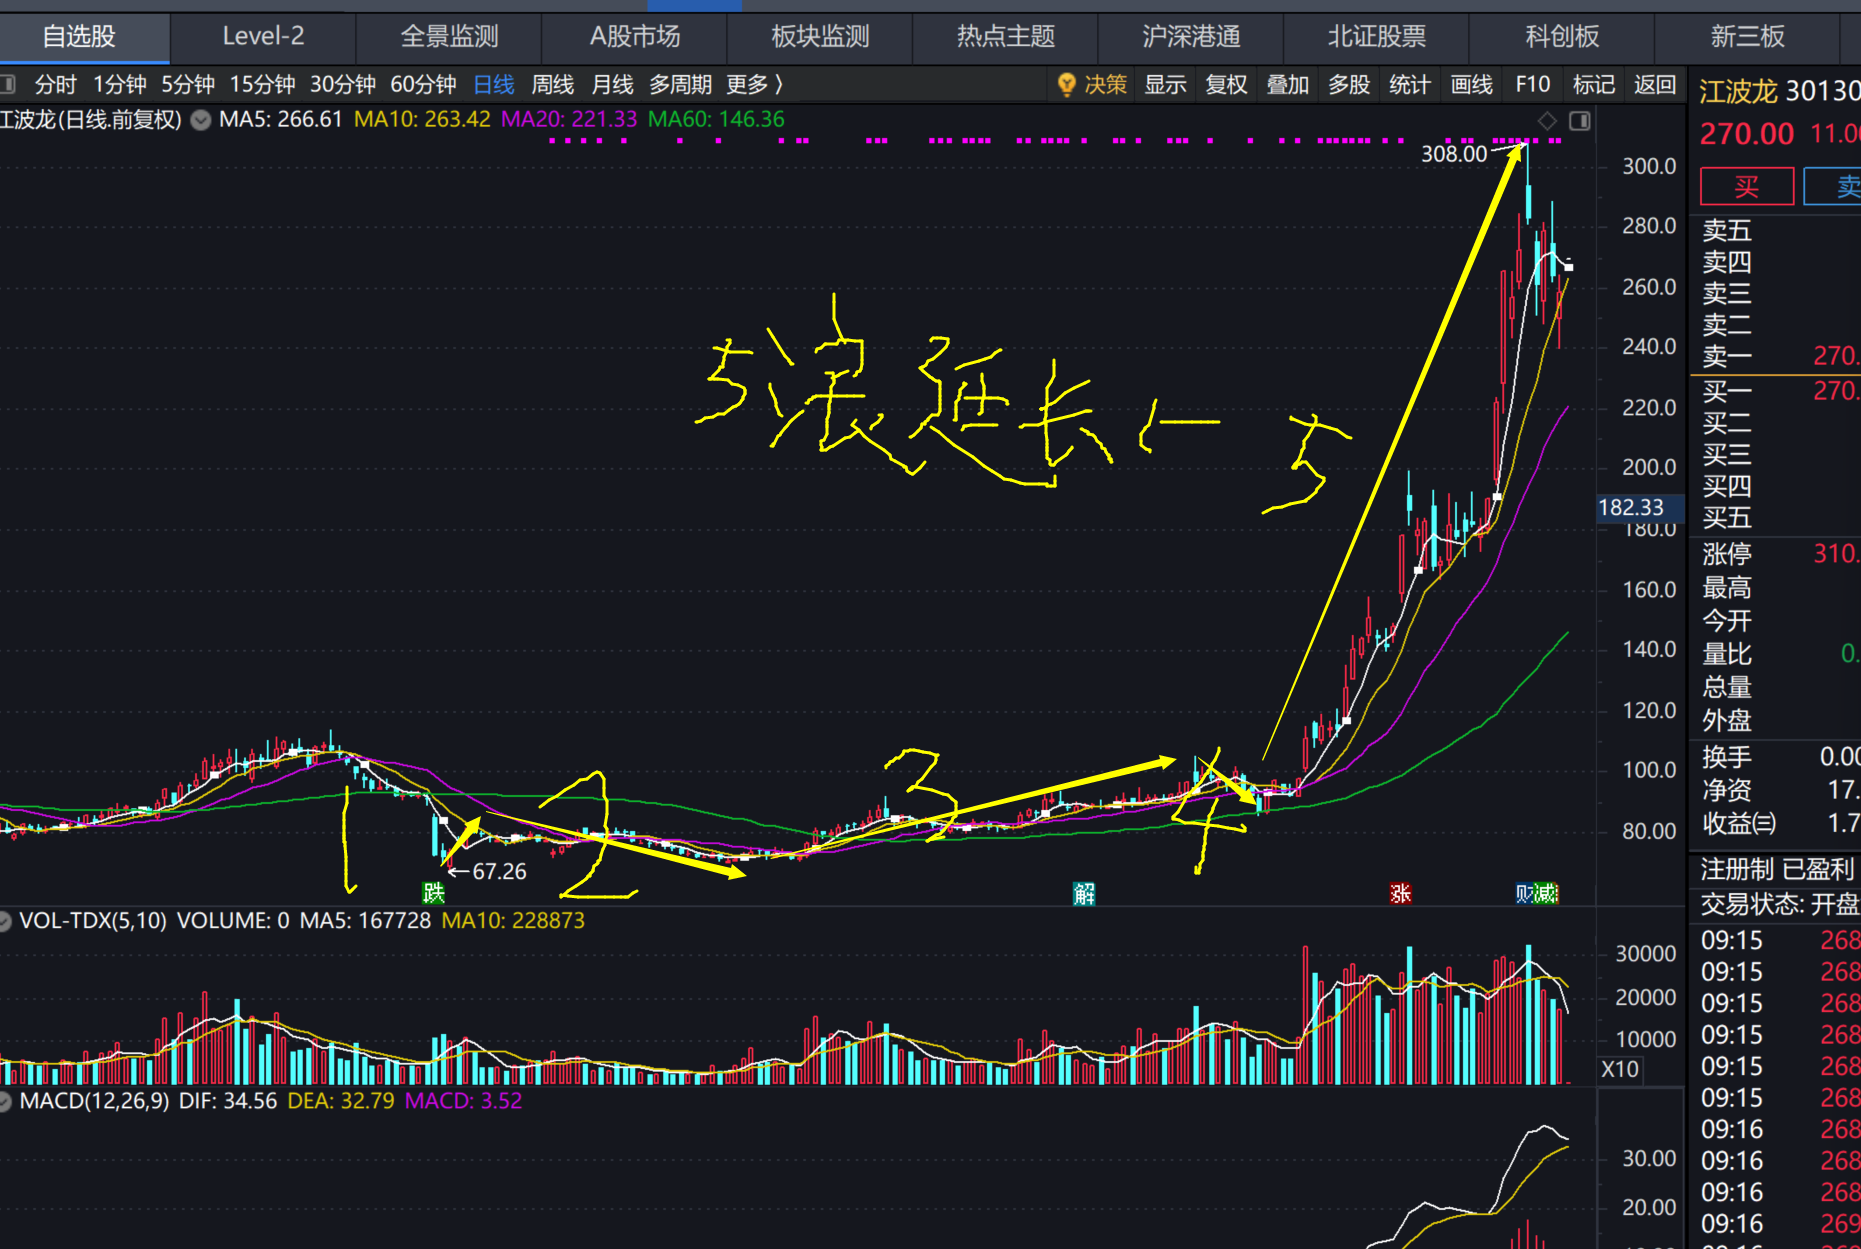1861x1249 pixels.
Task: Click the 涨停 limit-up row
Action: click(1776, 554)
